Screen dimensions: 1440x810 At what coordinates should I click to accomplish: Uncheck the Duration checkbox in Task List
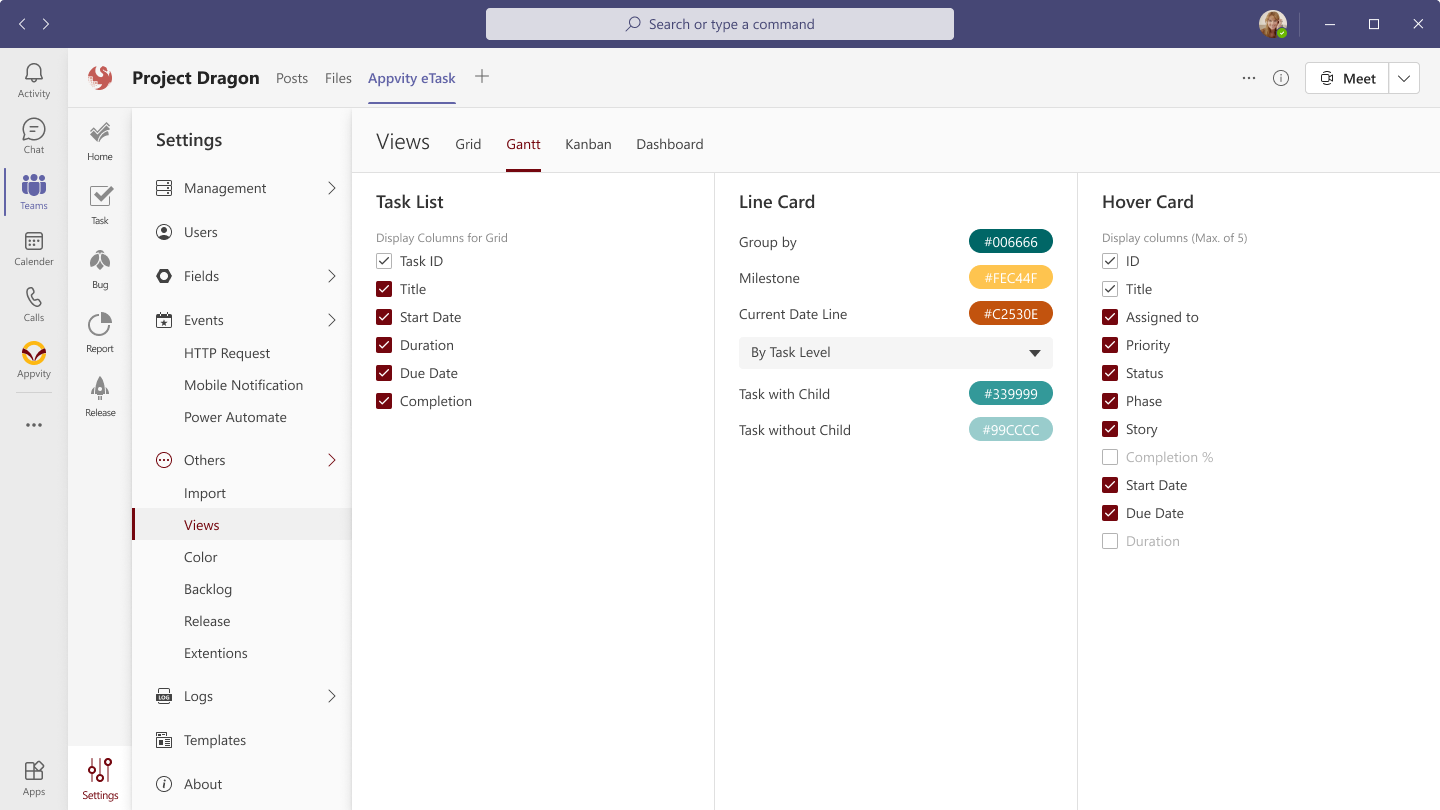point(384,345)
